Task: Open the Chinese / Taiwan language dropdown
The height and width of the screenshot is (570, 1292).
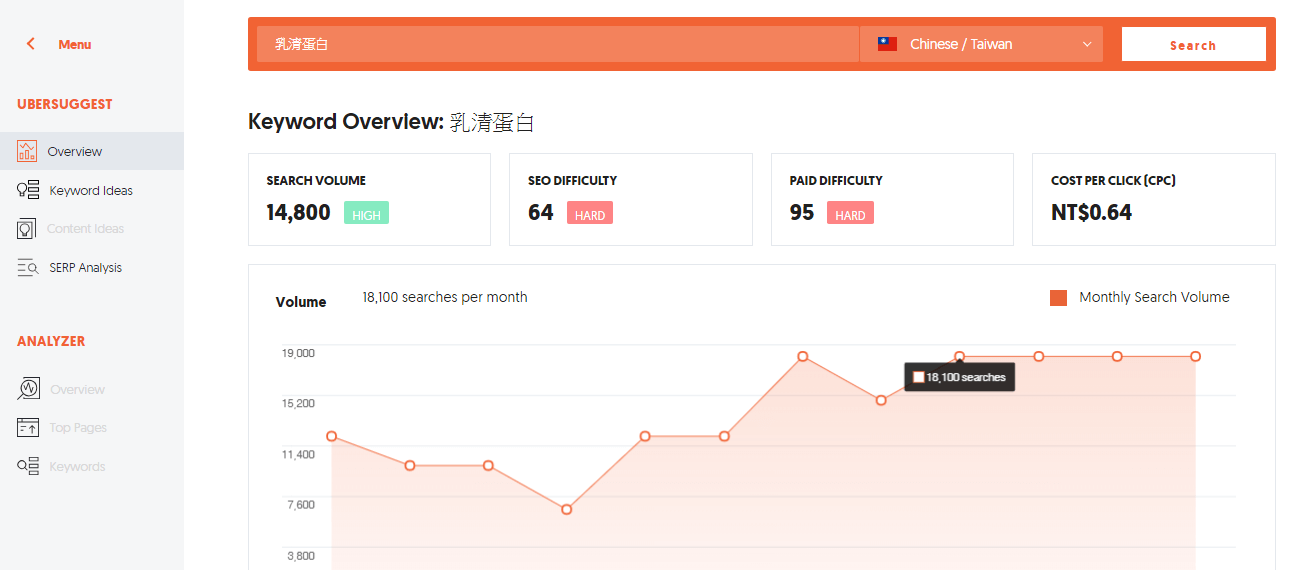Action: click(980, 44)
